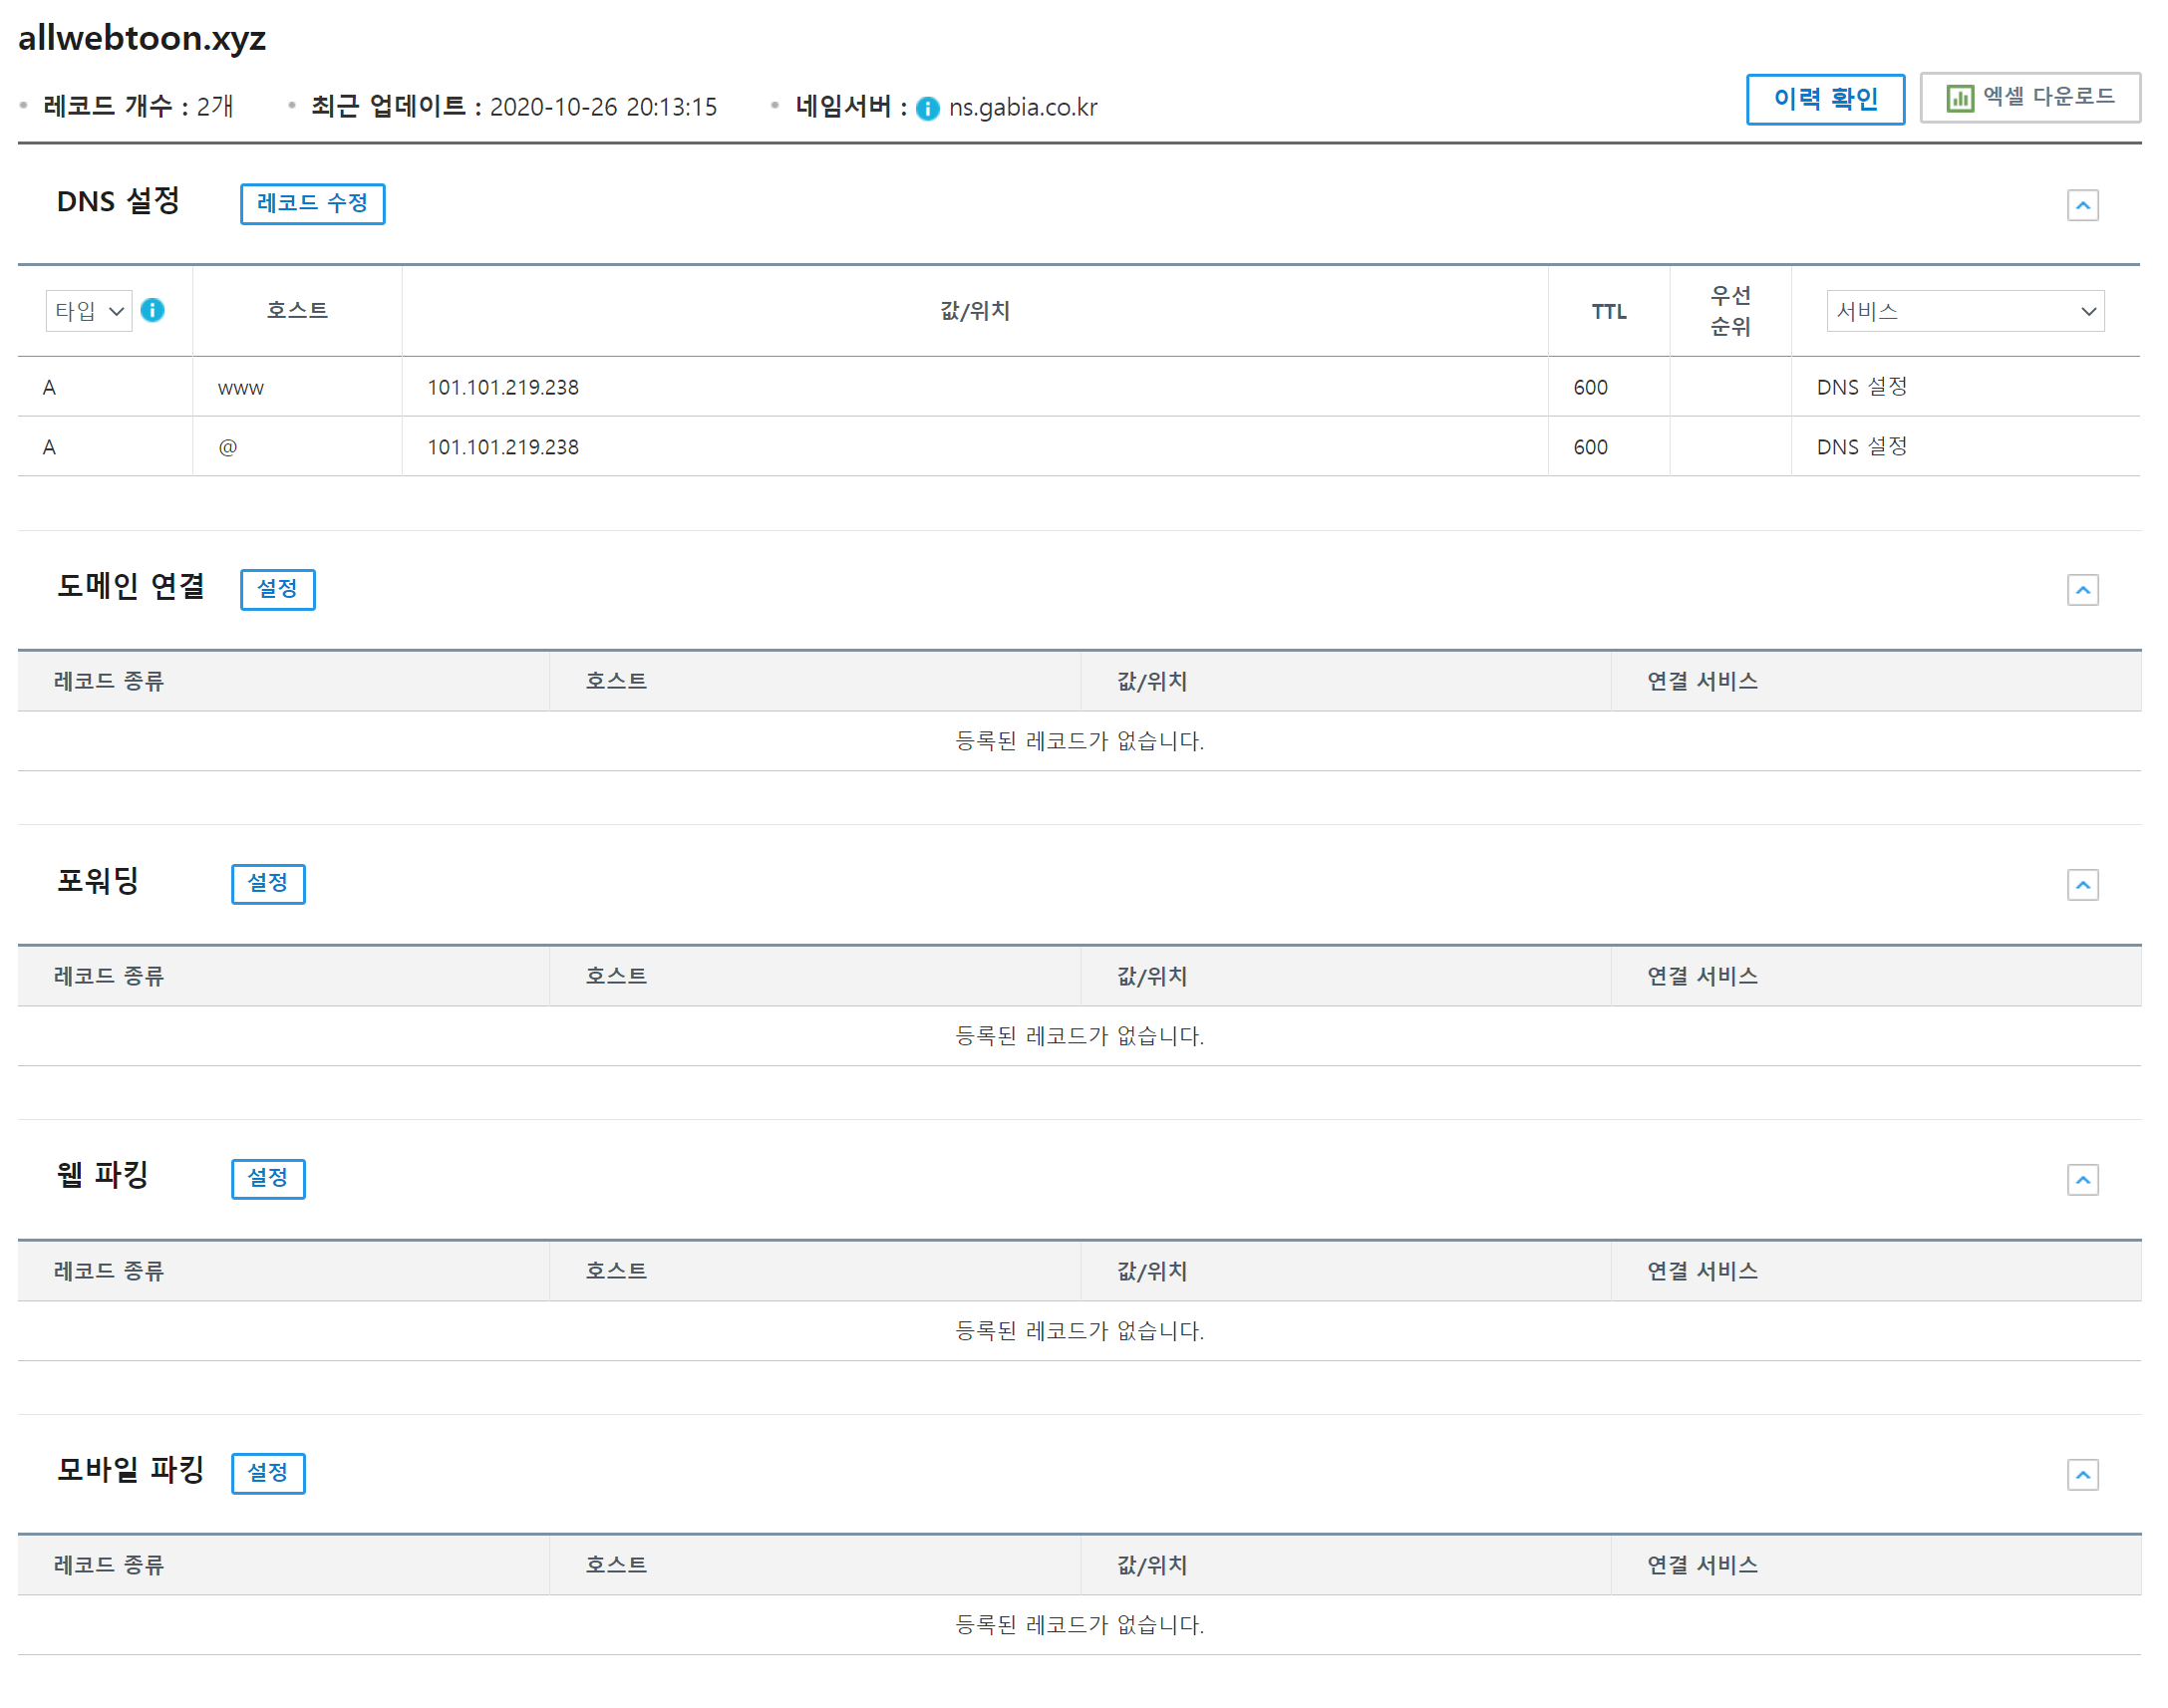This screenshot has width=2168, height=1708.
Task: Open 설정 next to 웹 파킹
Action: point(267,1179)
